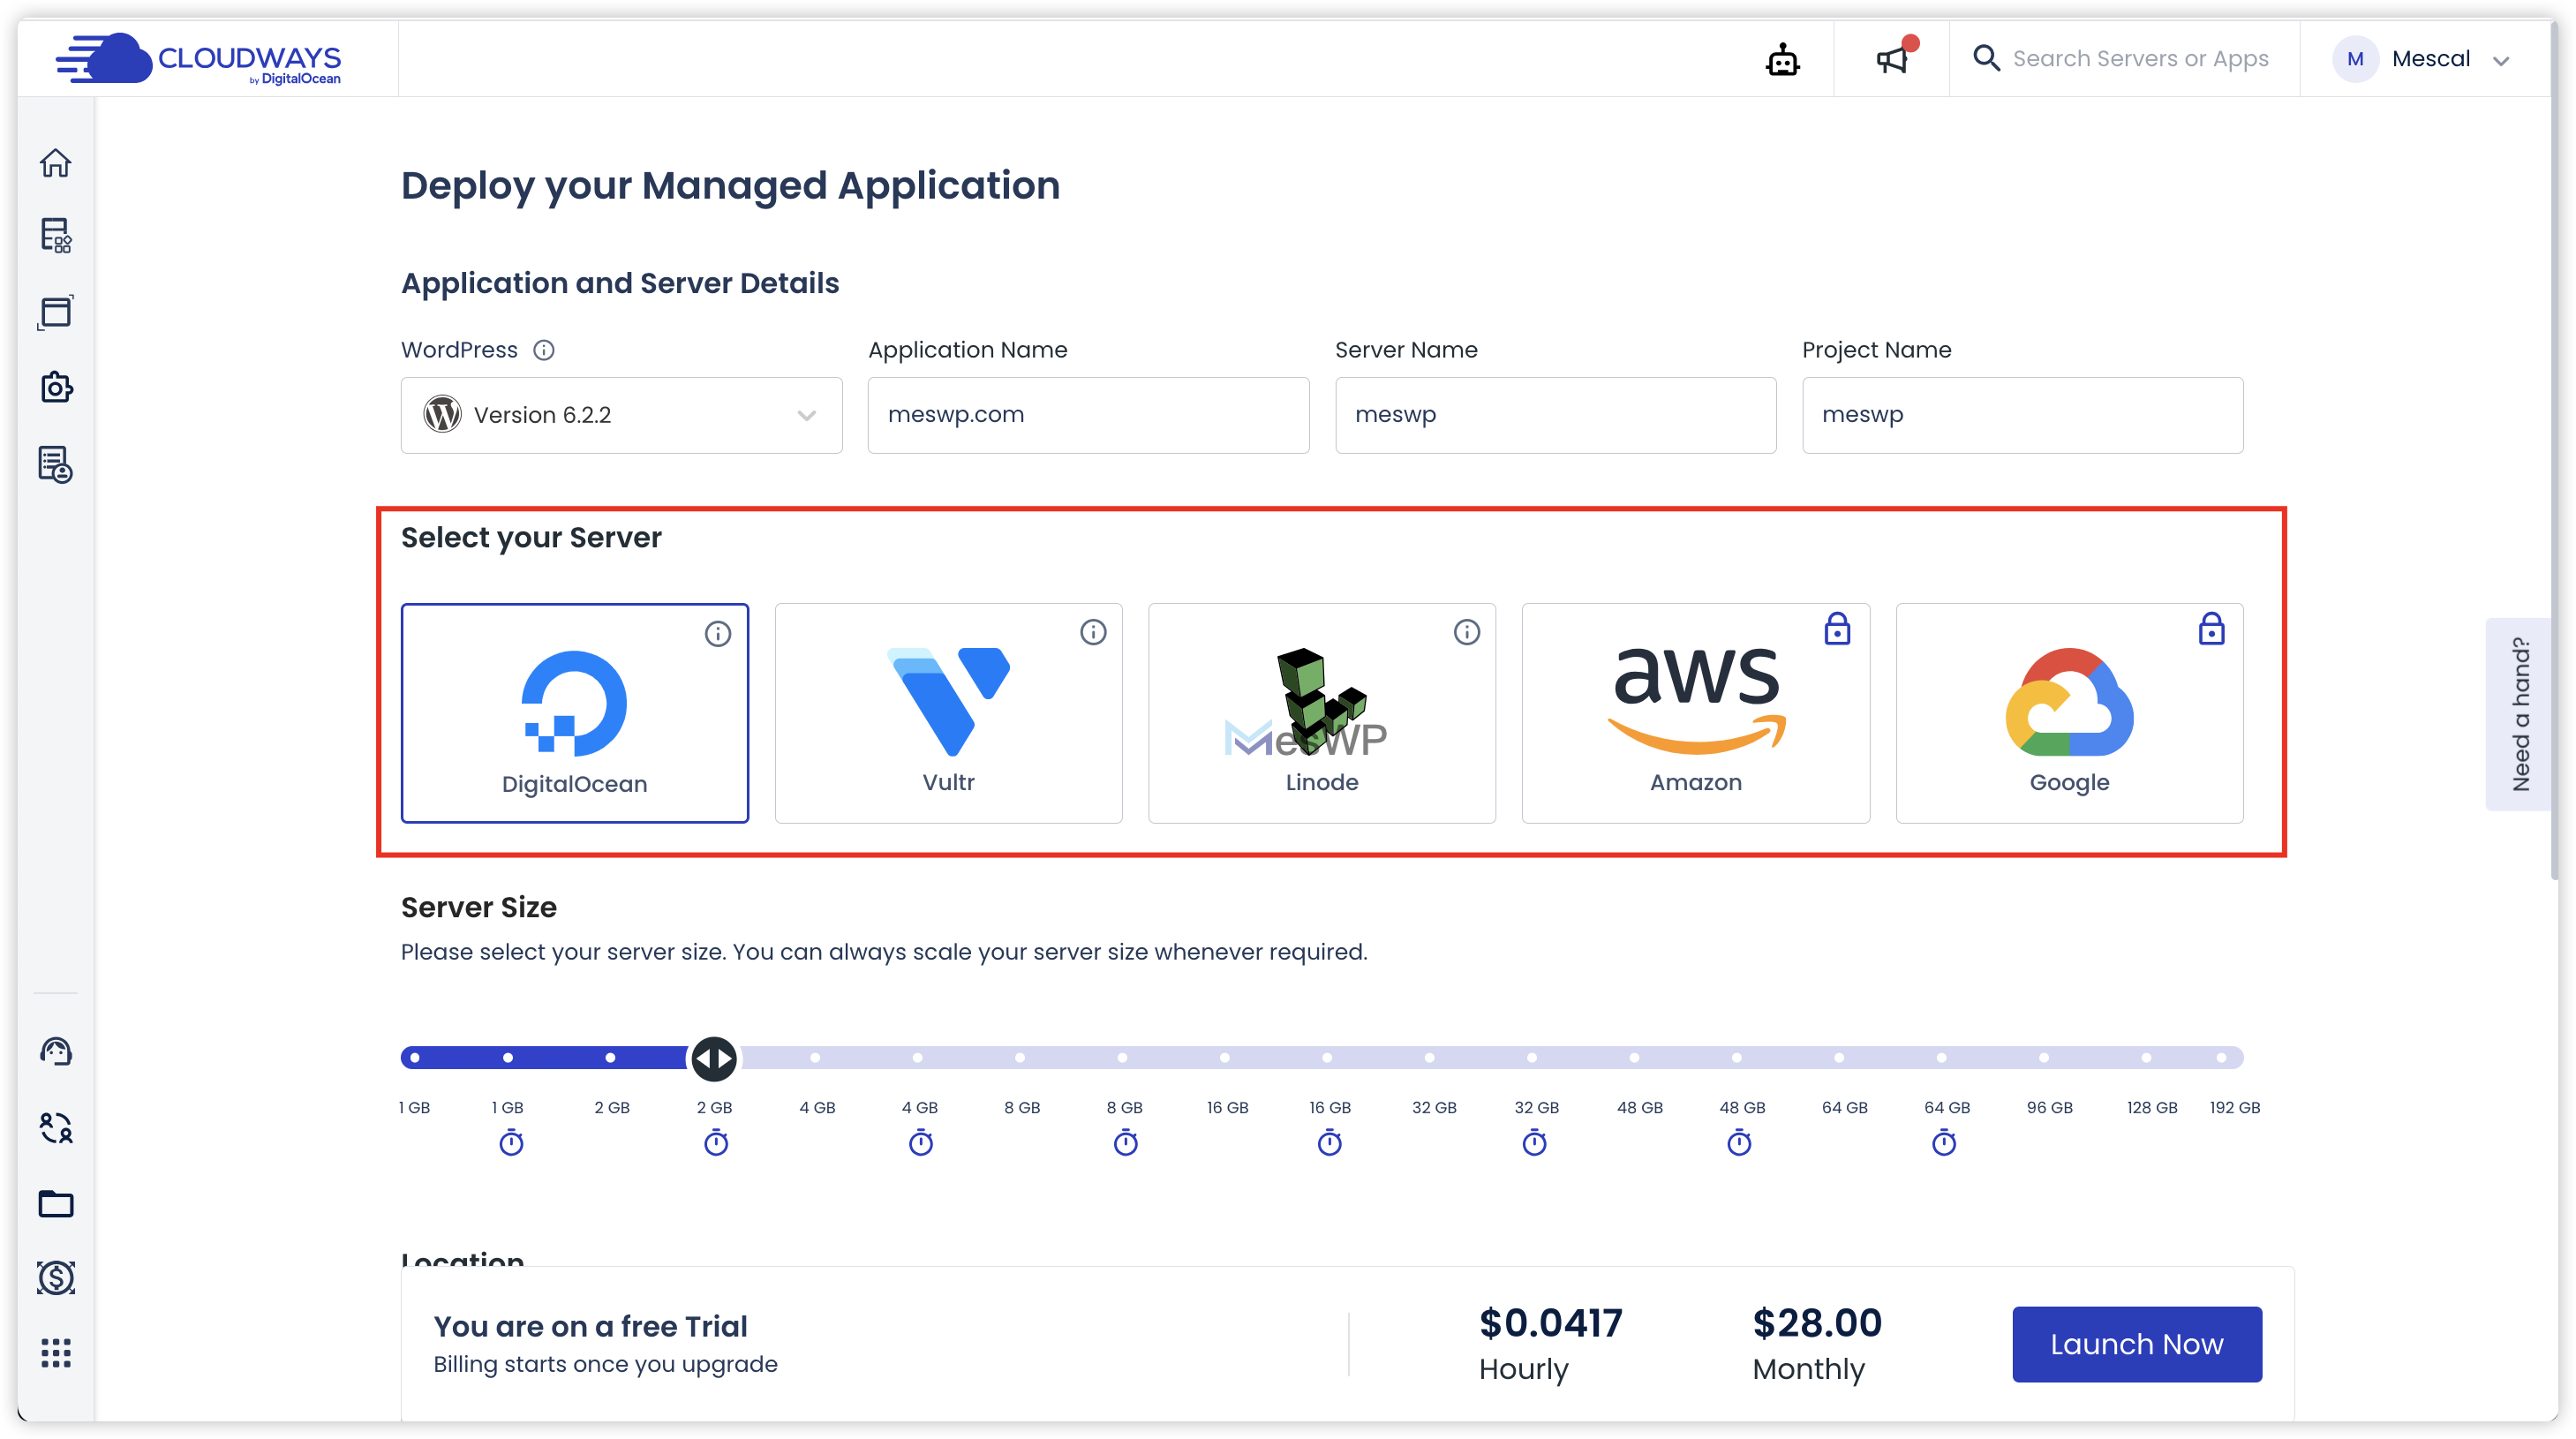This screenshot has height=1439, width=2576.
Task: Open the team members refresh icon in sidebar
Action: coord(56,1127)
